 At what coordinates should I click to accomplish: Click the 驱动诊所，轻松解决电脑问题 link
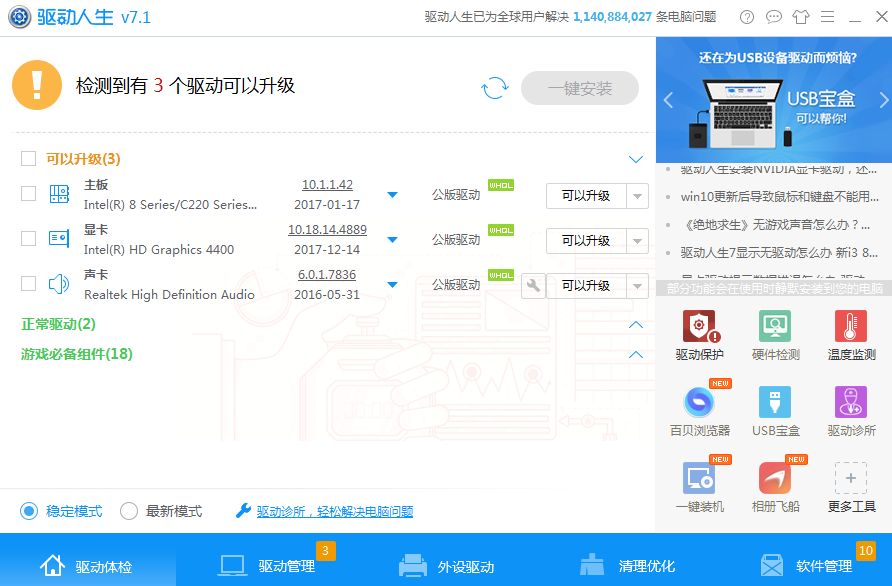pos(334,512)
